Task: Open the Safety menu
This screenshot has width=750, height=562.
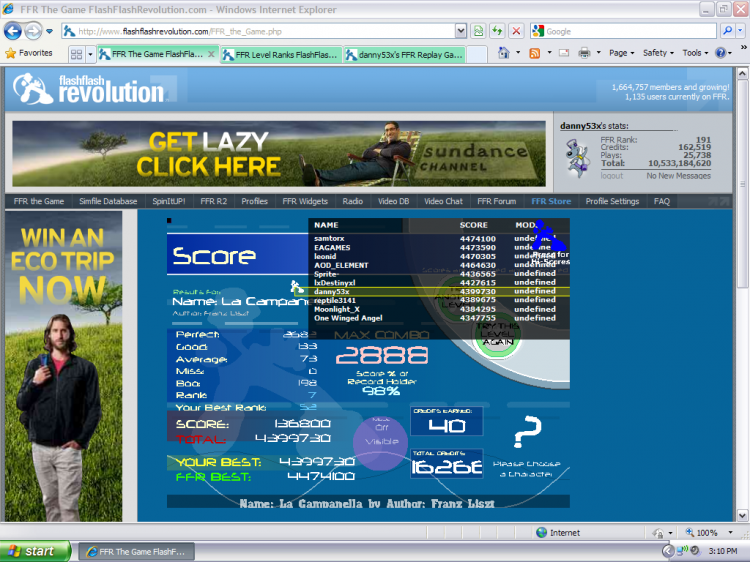Action: point(658,53)
